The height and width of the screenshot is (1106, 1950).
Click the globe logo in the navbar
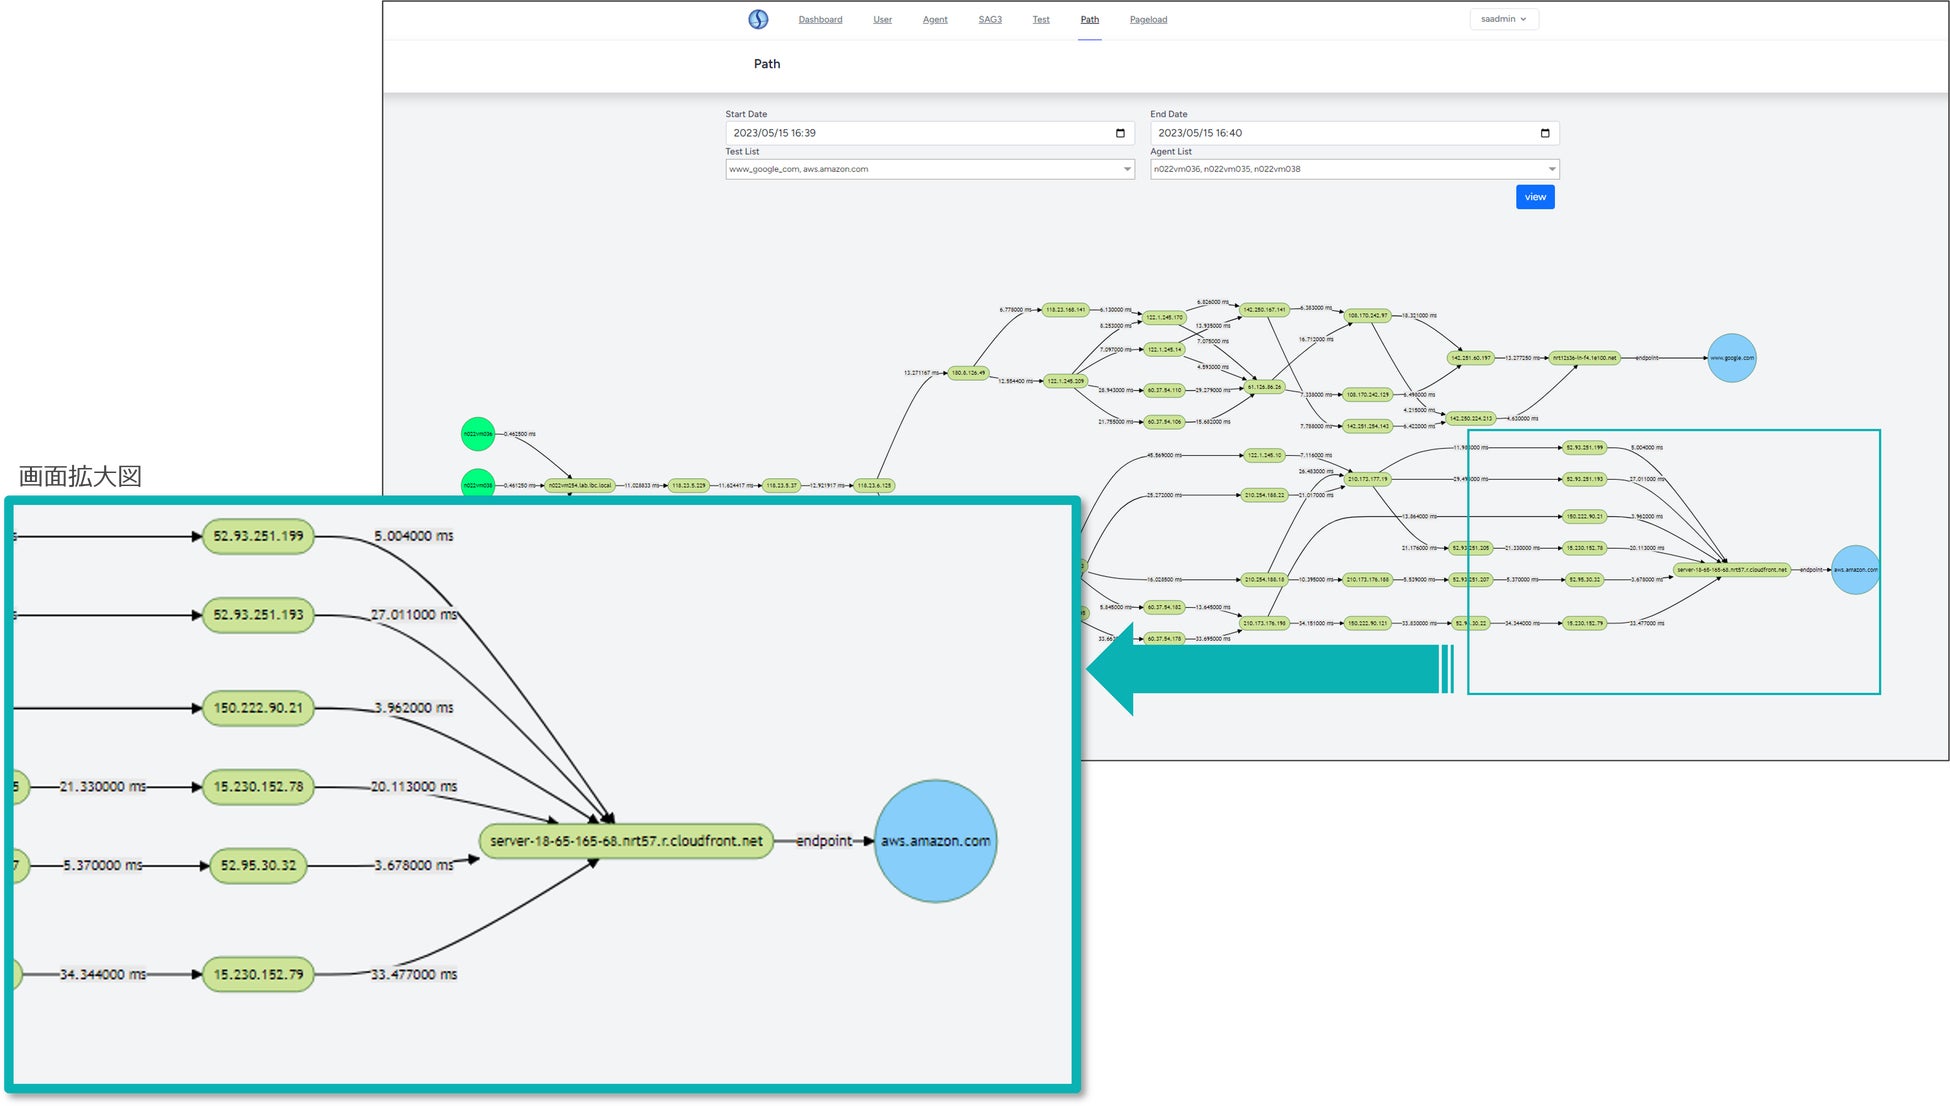[758, 19]
